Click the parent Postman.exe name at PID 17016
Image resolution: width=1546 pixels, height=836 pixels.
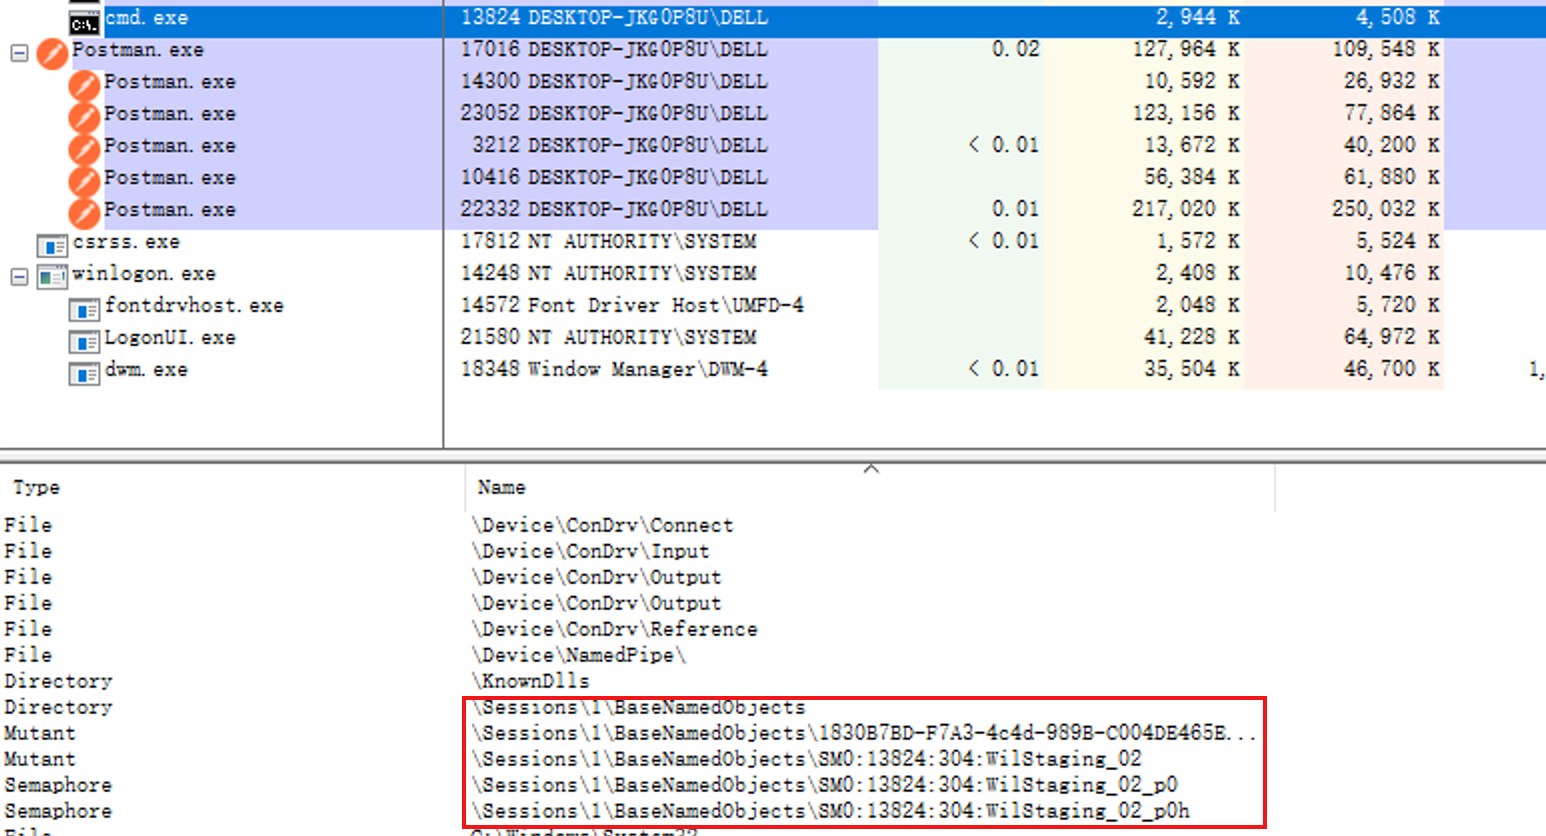(x=138, y=49)
